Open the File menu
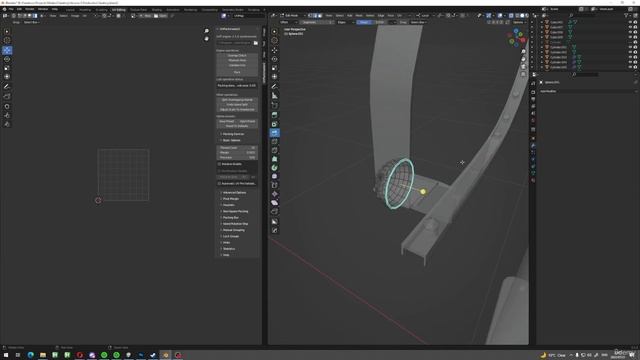Screen dimensions: 640x360 (x=11, y=9)
